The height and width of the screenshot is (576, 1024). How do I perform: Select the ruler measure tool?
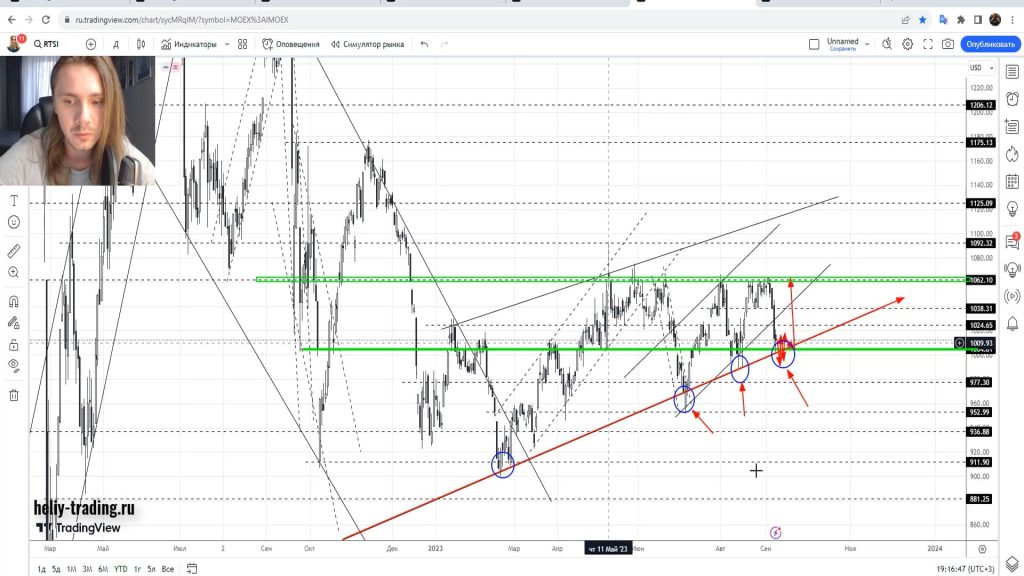14,250
